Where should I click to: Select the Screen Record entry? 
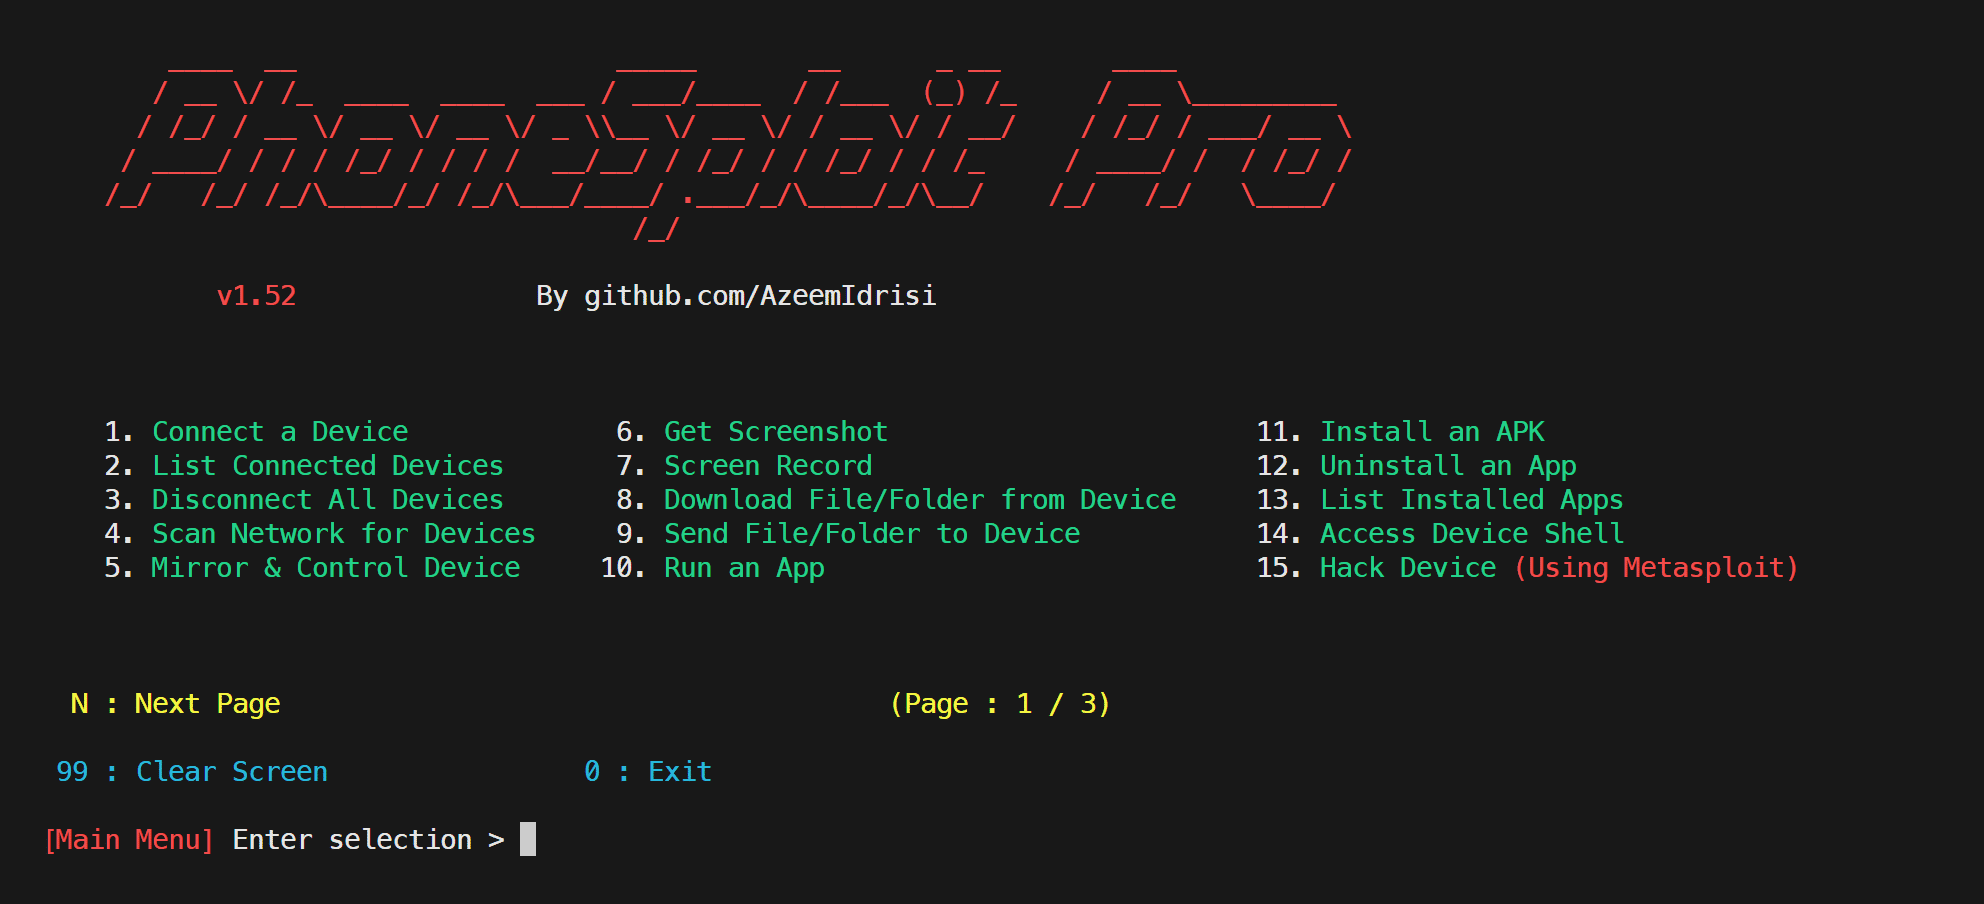767,466
